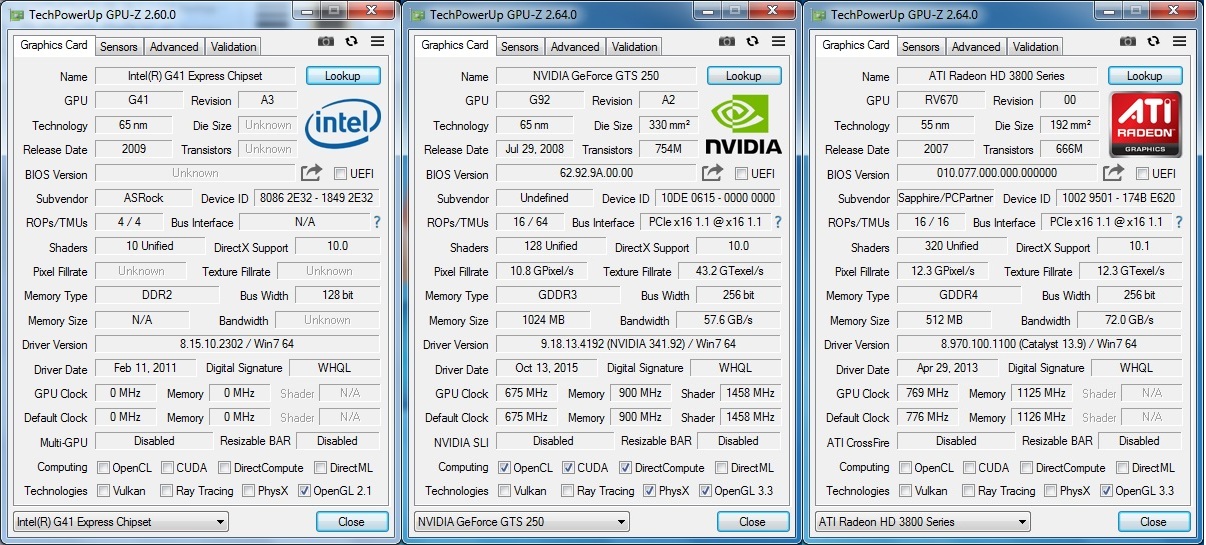This screenshot has width=1206, height=545.
Task: Open hamburger menu in GeForce GTS 250 window
Action: click(x=778, y=41)
